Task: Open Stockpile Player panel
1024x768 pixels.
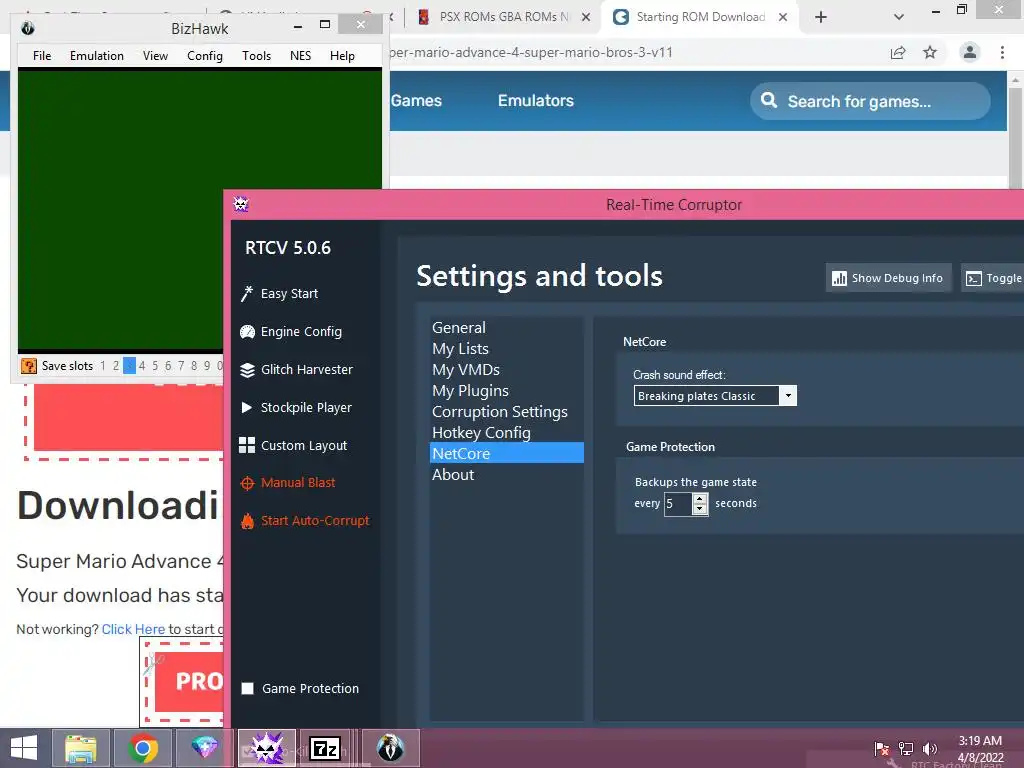Action: (x=296, y=408)
